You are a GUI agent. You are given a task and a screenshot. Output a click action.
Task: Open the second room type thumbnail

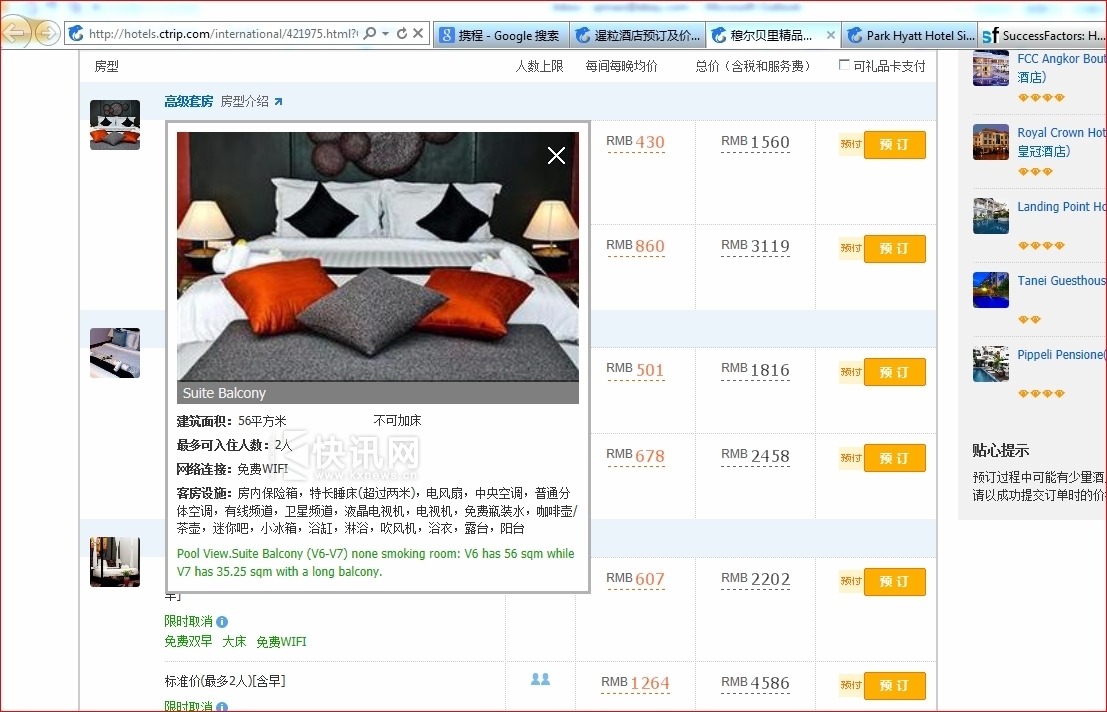[115, 353]
